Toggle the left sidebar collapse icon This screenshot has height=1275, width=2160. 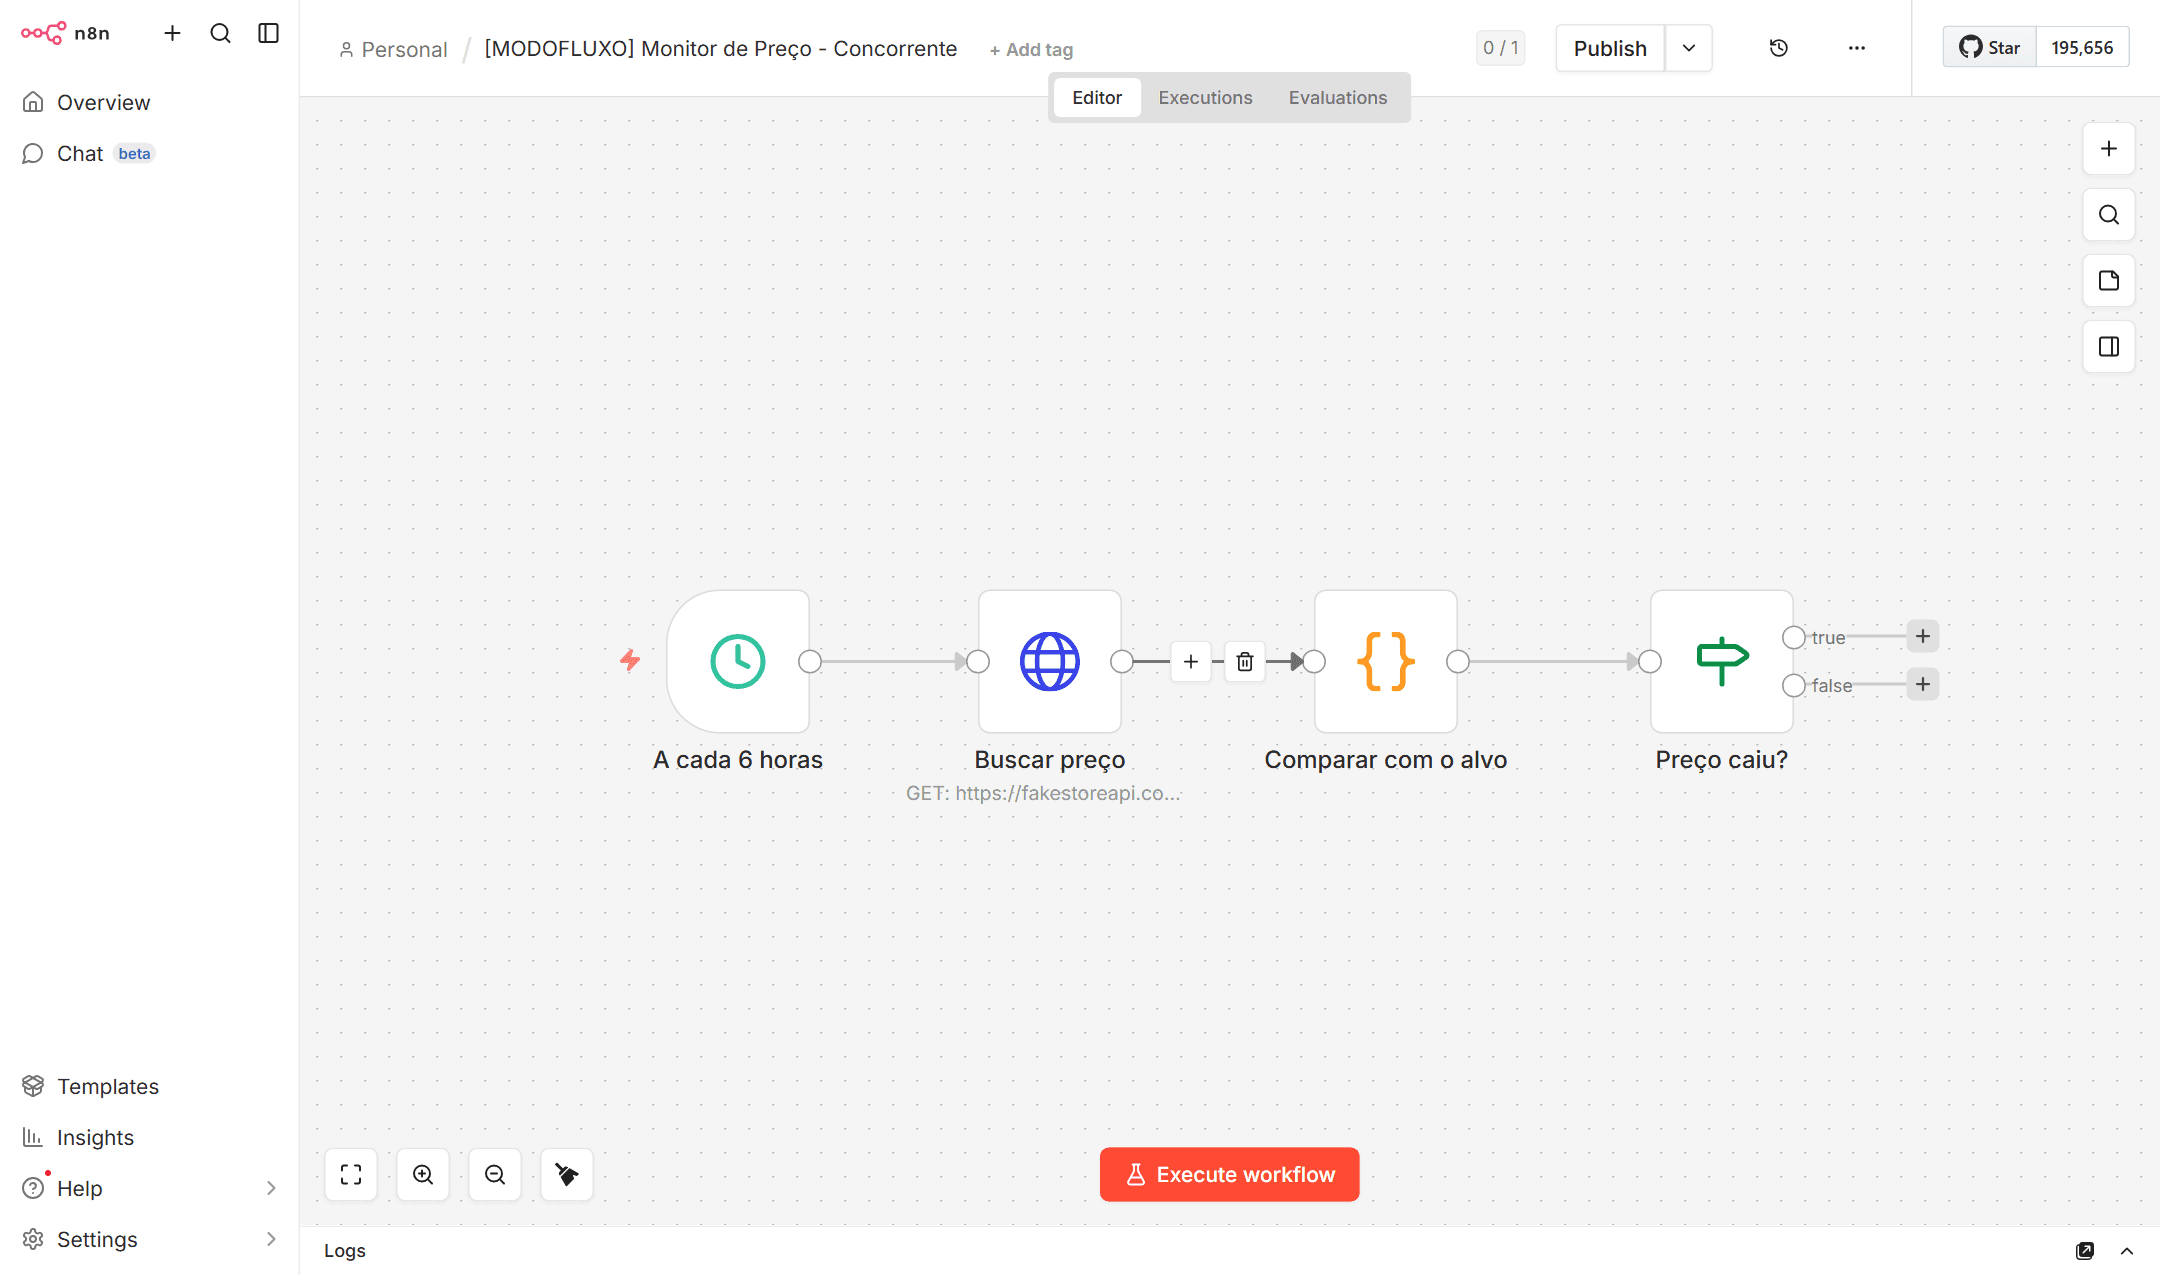268,33
